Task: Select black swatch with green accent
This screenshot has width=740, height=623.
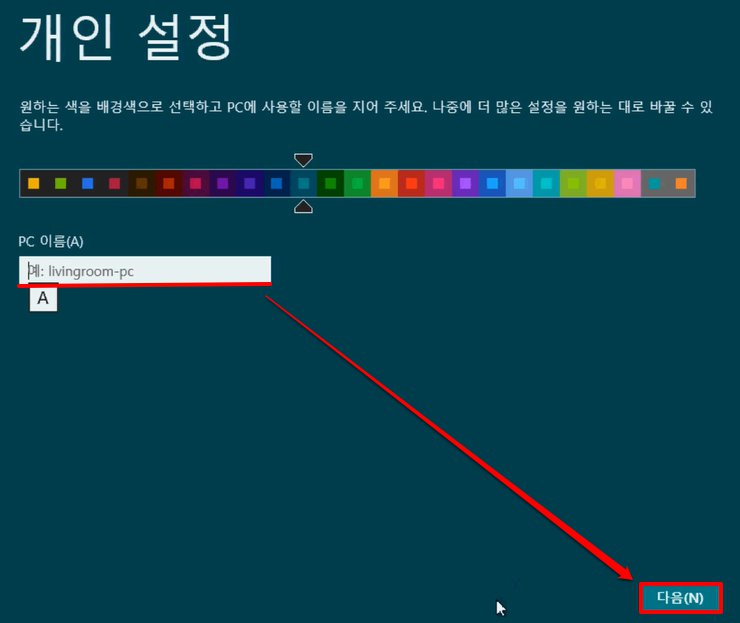Action: (60, 183)
